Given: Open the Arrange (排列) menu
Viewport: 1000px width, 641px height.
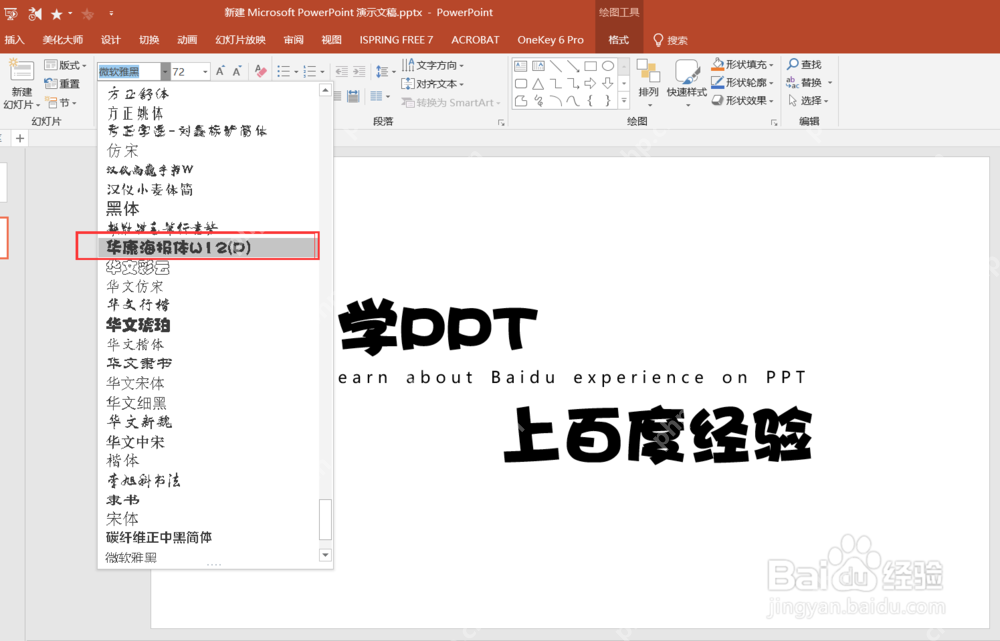Looking at the screenshot, I should coord(649,82).
